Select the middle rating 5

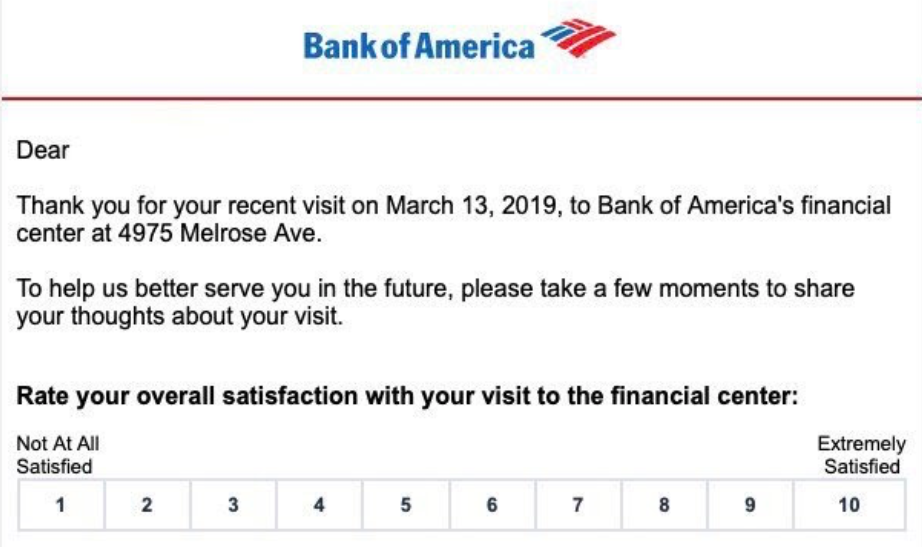pyautogui.click(x=406, y=505)
